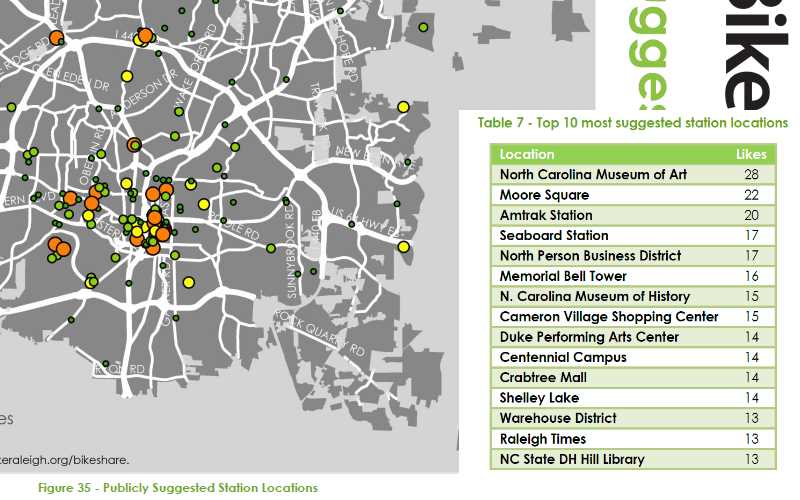Select 'Seaboard Station' in the locations table
The width and height of the screenshot is (800, 500).
[x=554, y=235]
